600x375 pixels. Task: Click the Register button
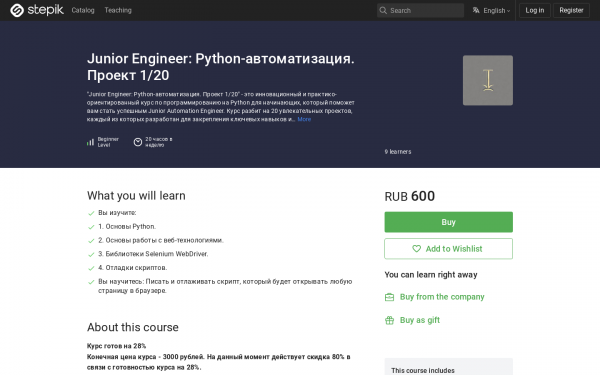(x=571, y=10)
